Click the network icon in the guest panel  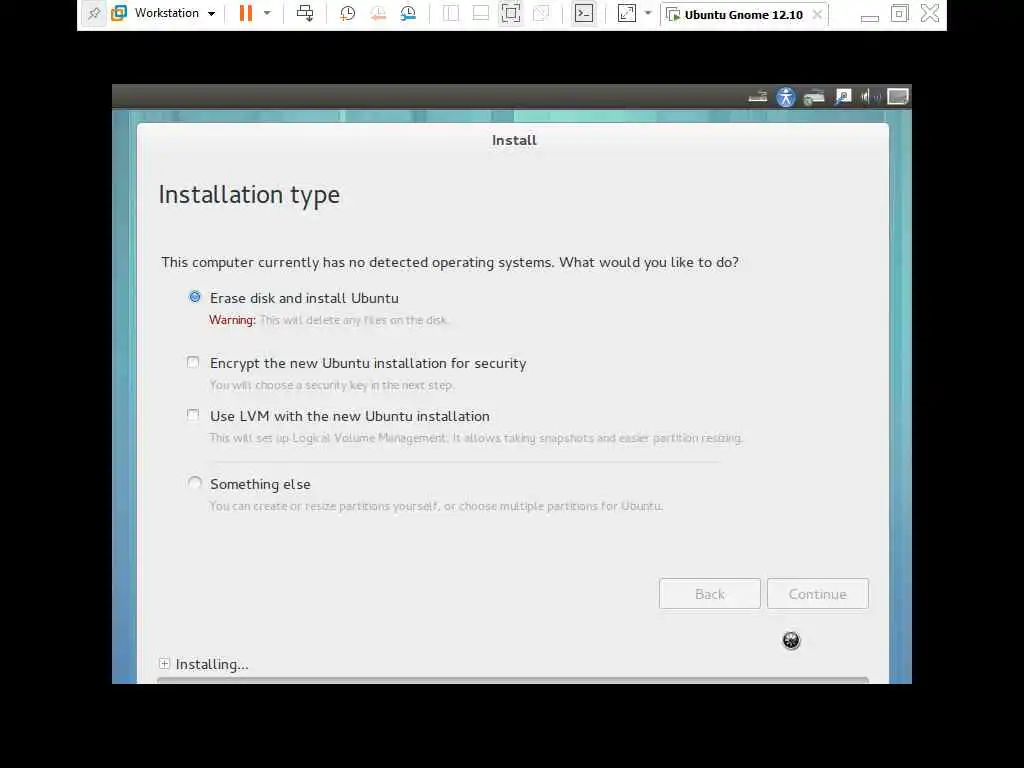[814, 97]
